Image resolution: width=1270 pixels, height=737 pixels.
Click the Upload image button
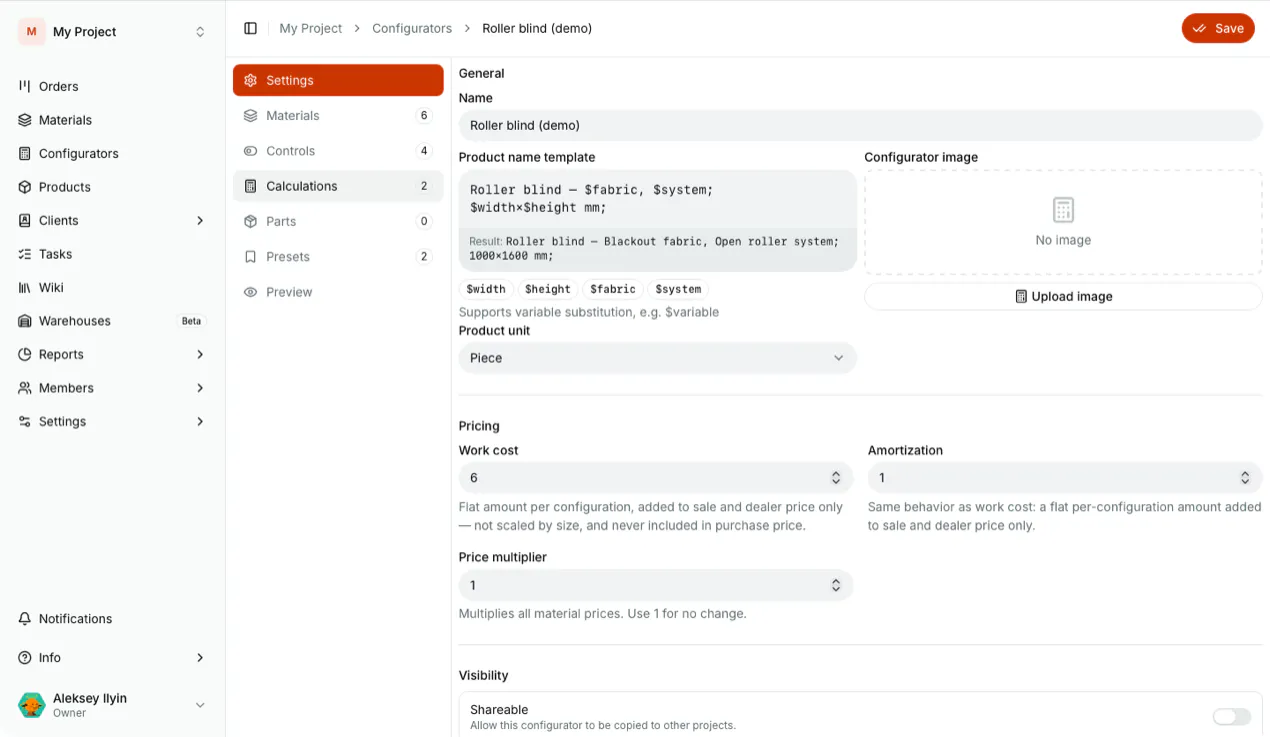[1063, 296]
